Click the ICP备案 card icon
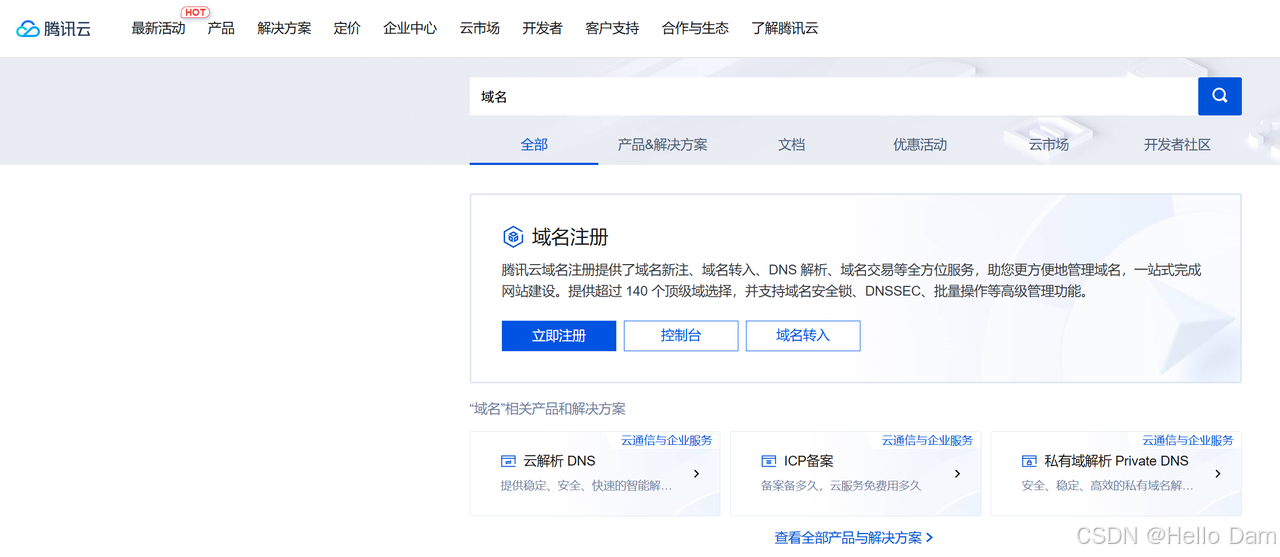 (769, 461)
